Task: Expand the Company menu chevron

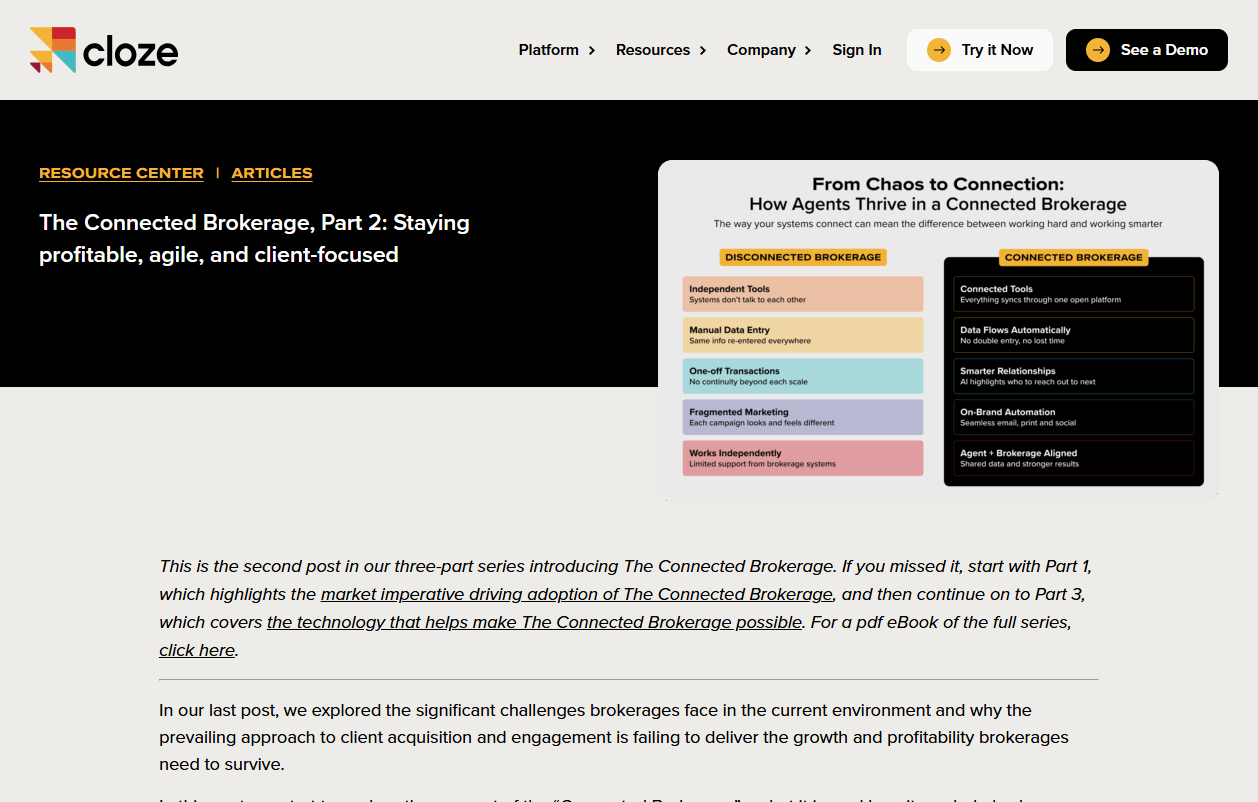Action: pyautogui.click(x=808, y=50)
